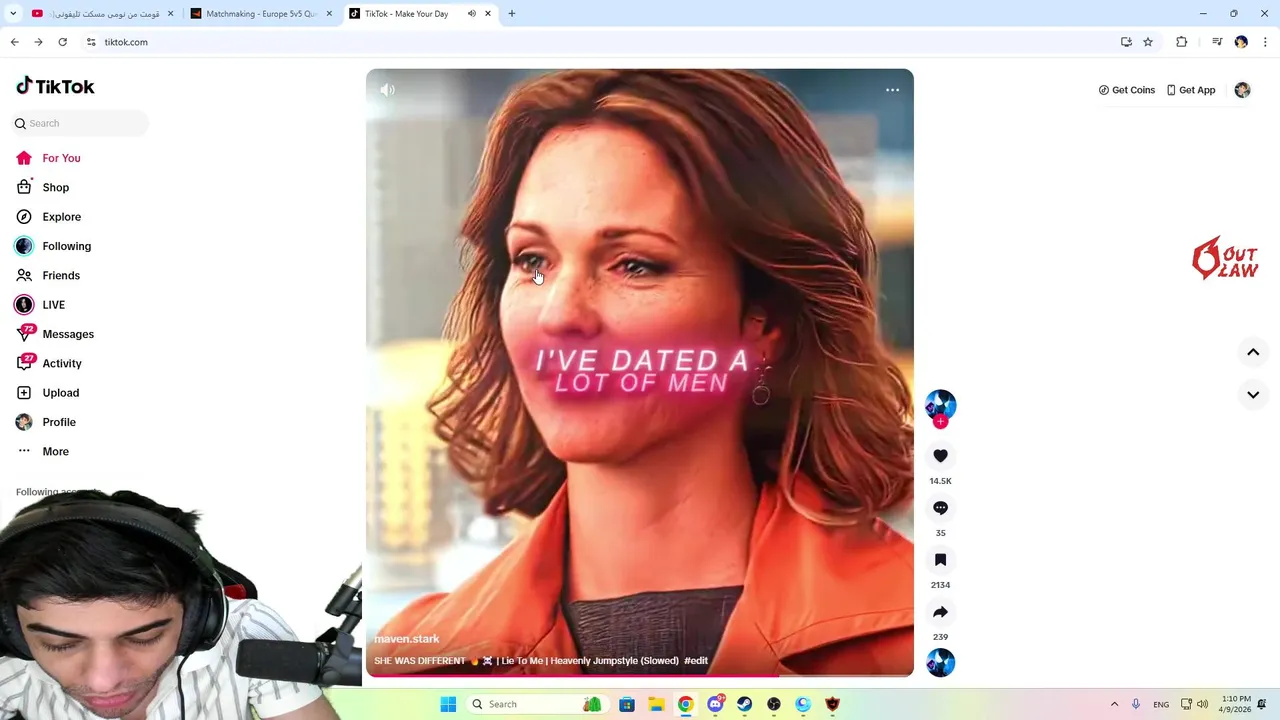Go to the previous video with up chevron

coord(1253,352)
